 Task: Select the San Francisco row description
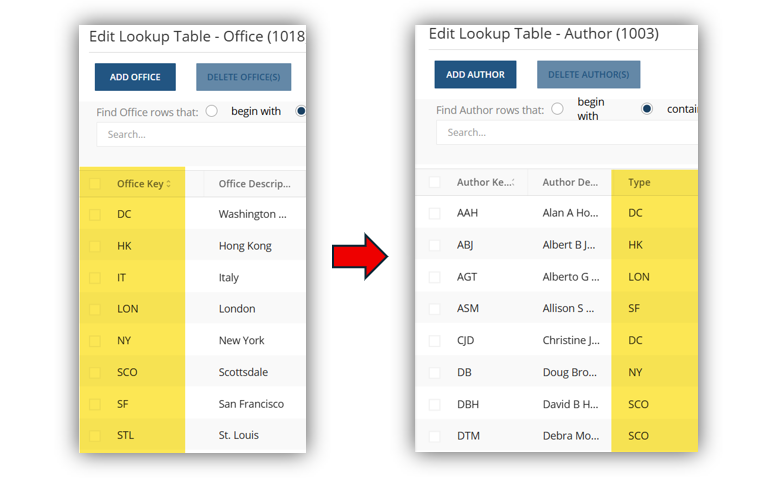[251, 404]
